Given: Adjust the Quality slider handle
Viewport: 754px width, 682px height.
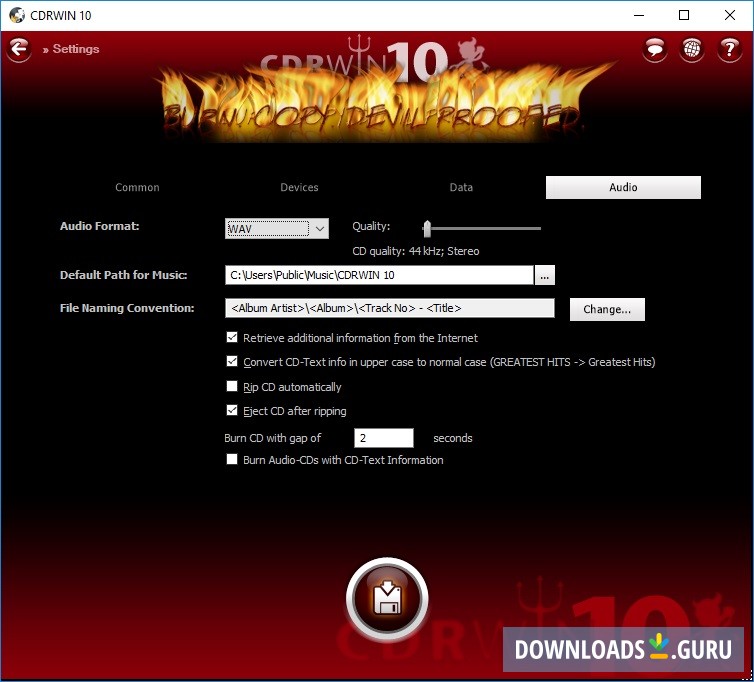Looking at the screenshot, I should pos(427,229).
